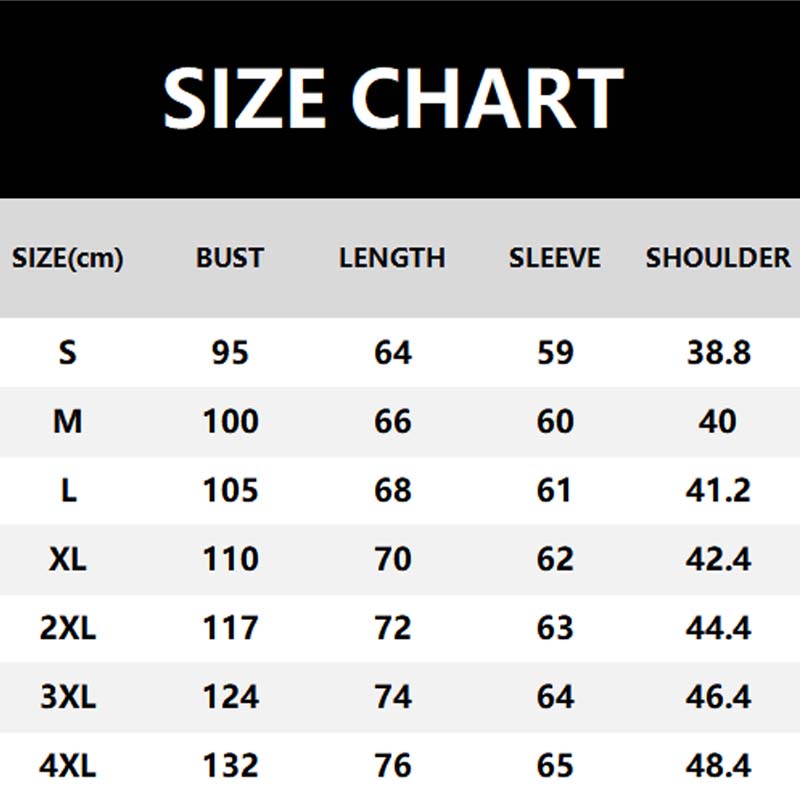The image size is (800, 800).
Task: Click shoulder value 38.8 for size S
Action: point(718,353)
